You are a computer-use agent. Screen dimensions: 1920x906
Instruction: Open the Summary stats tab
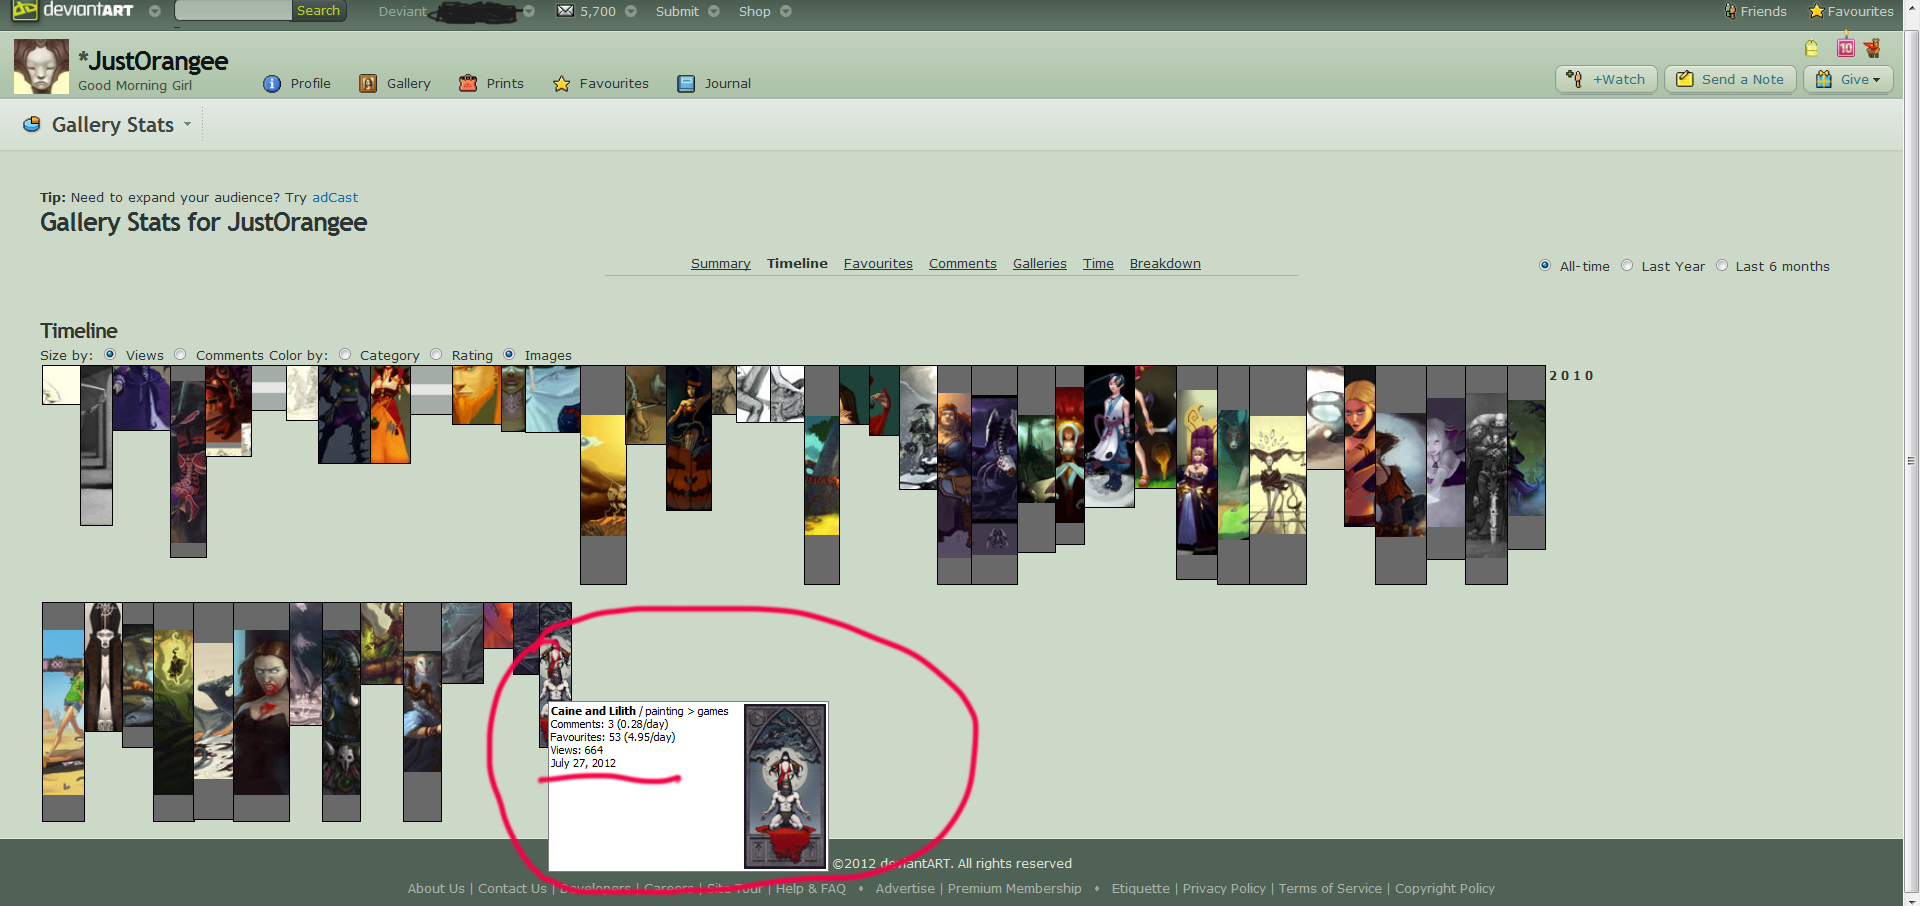(x=720, y=264)
